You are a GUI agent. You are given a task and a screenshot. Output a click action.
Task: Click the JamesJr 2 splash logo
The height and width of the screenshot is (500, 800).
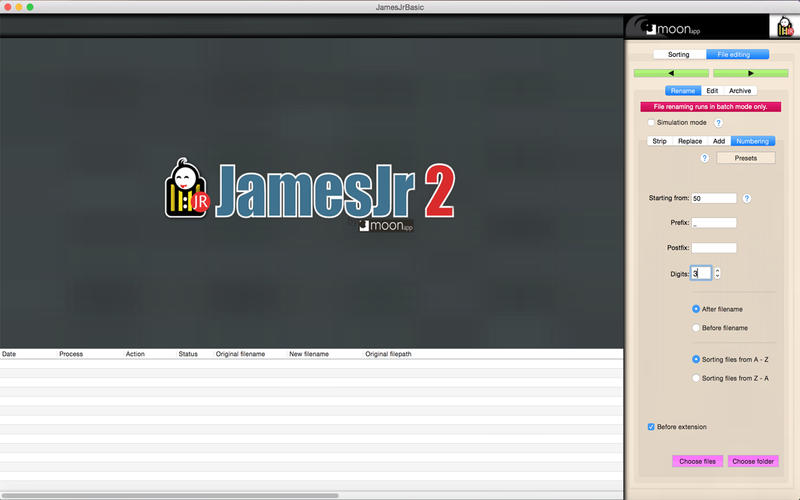click(x=310, y=193)
